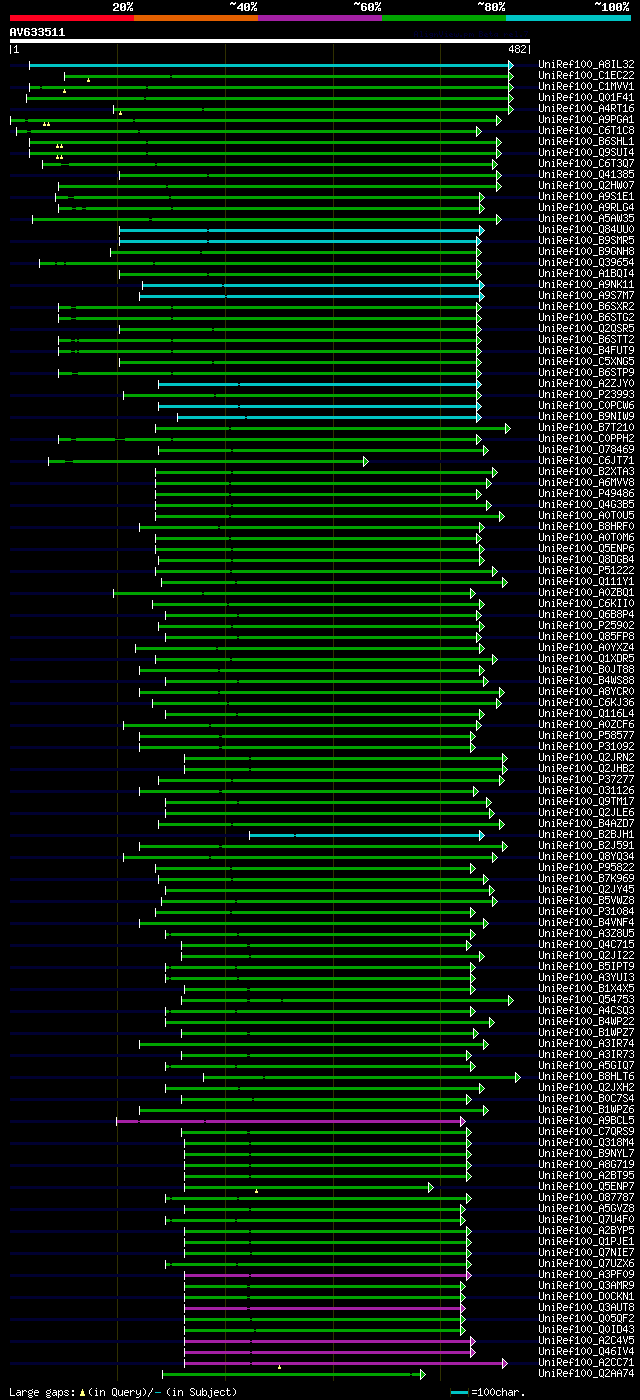Go to UniRef100_P49486 record
The width and height of the screenshot is (640, 1400).
point(586,493)
